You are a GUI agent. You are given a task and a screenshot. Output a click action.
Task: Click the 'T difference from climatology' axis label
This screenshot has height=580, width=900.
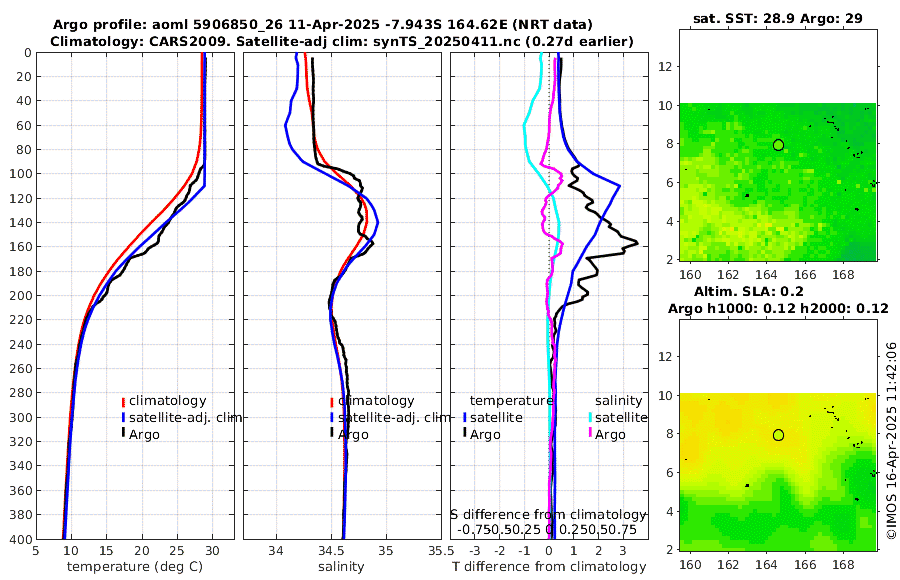549,567
